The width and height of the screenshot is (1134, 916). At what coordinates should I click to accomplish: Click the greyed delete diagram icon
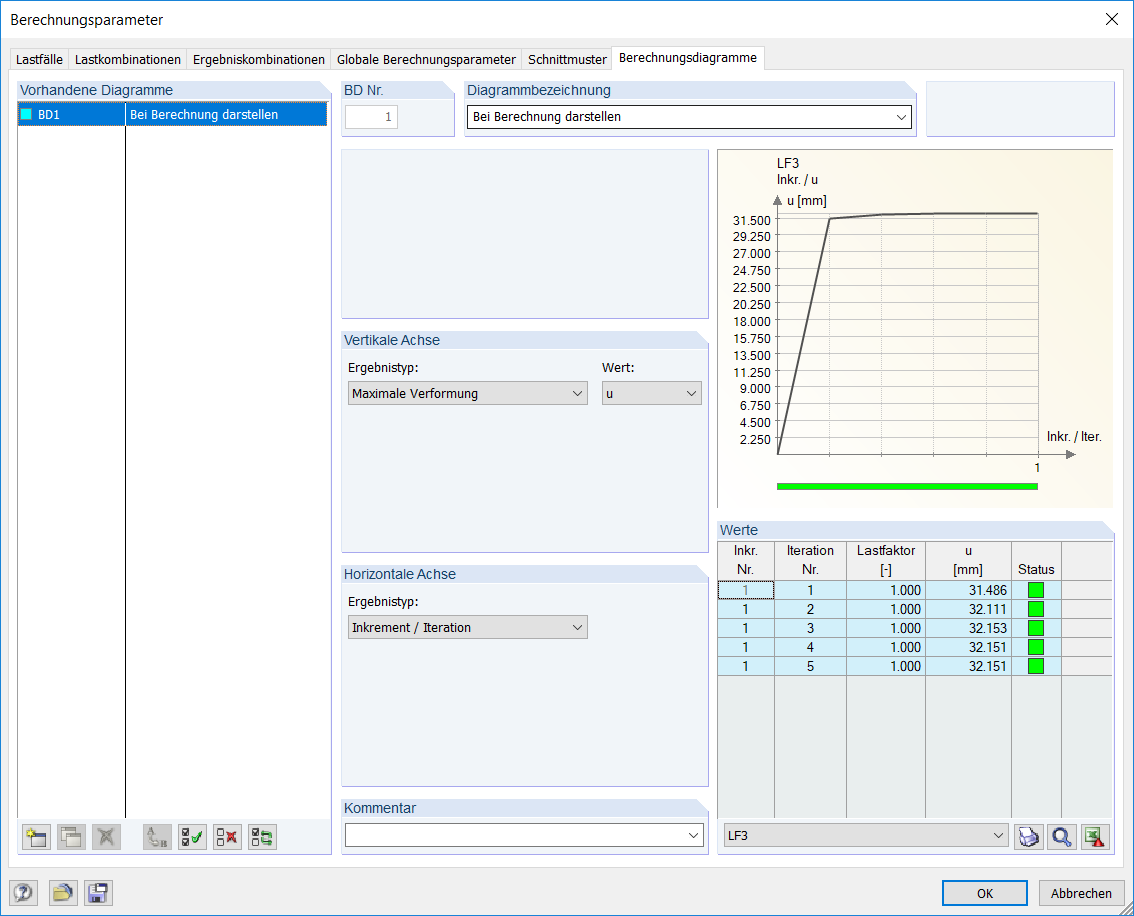[x=106, y=837]
